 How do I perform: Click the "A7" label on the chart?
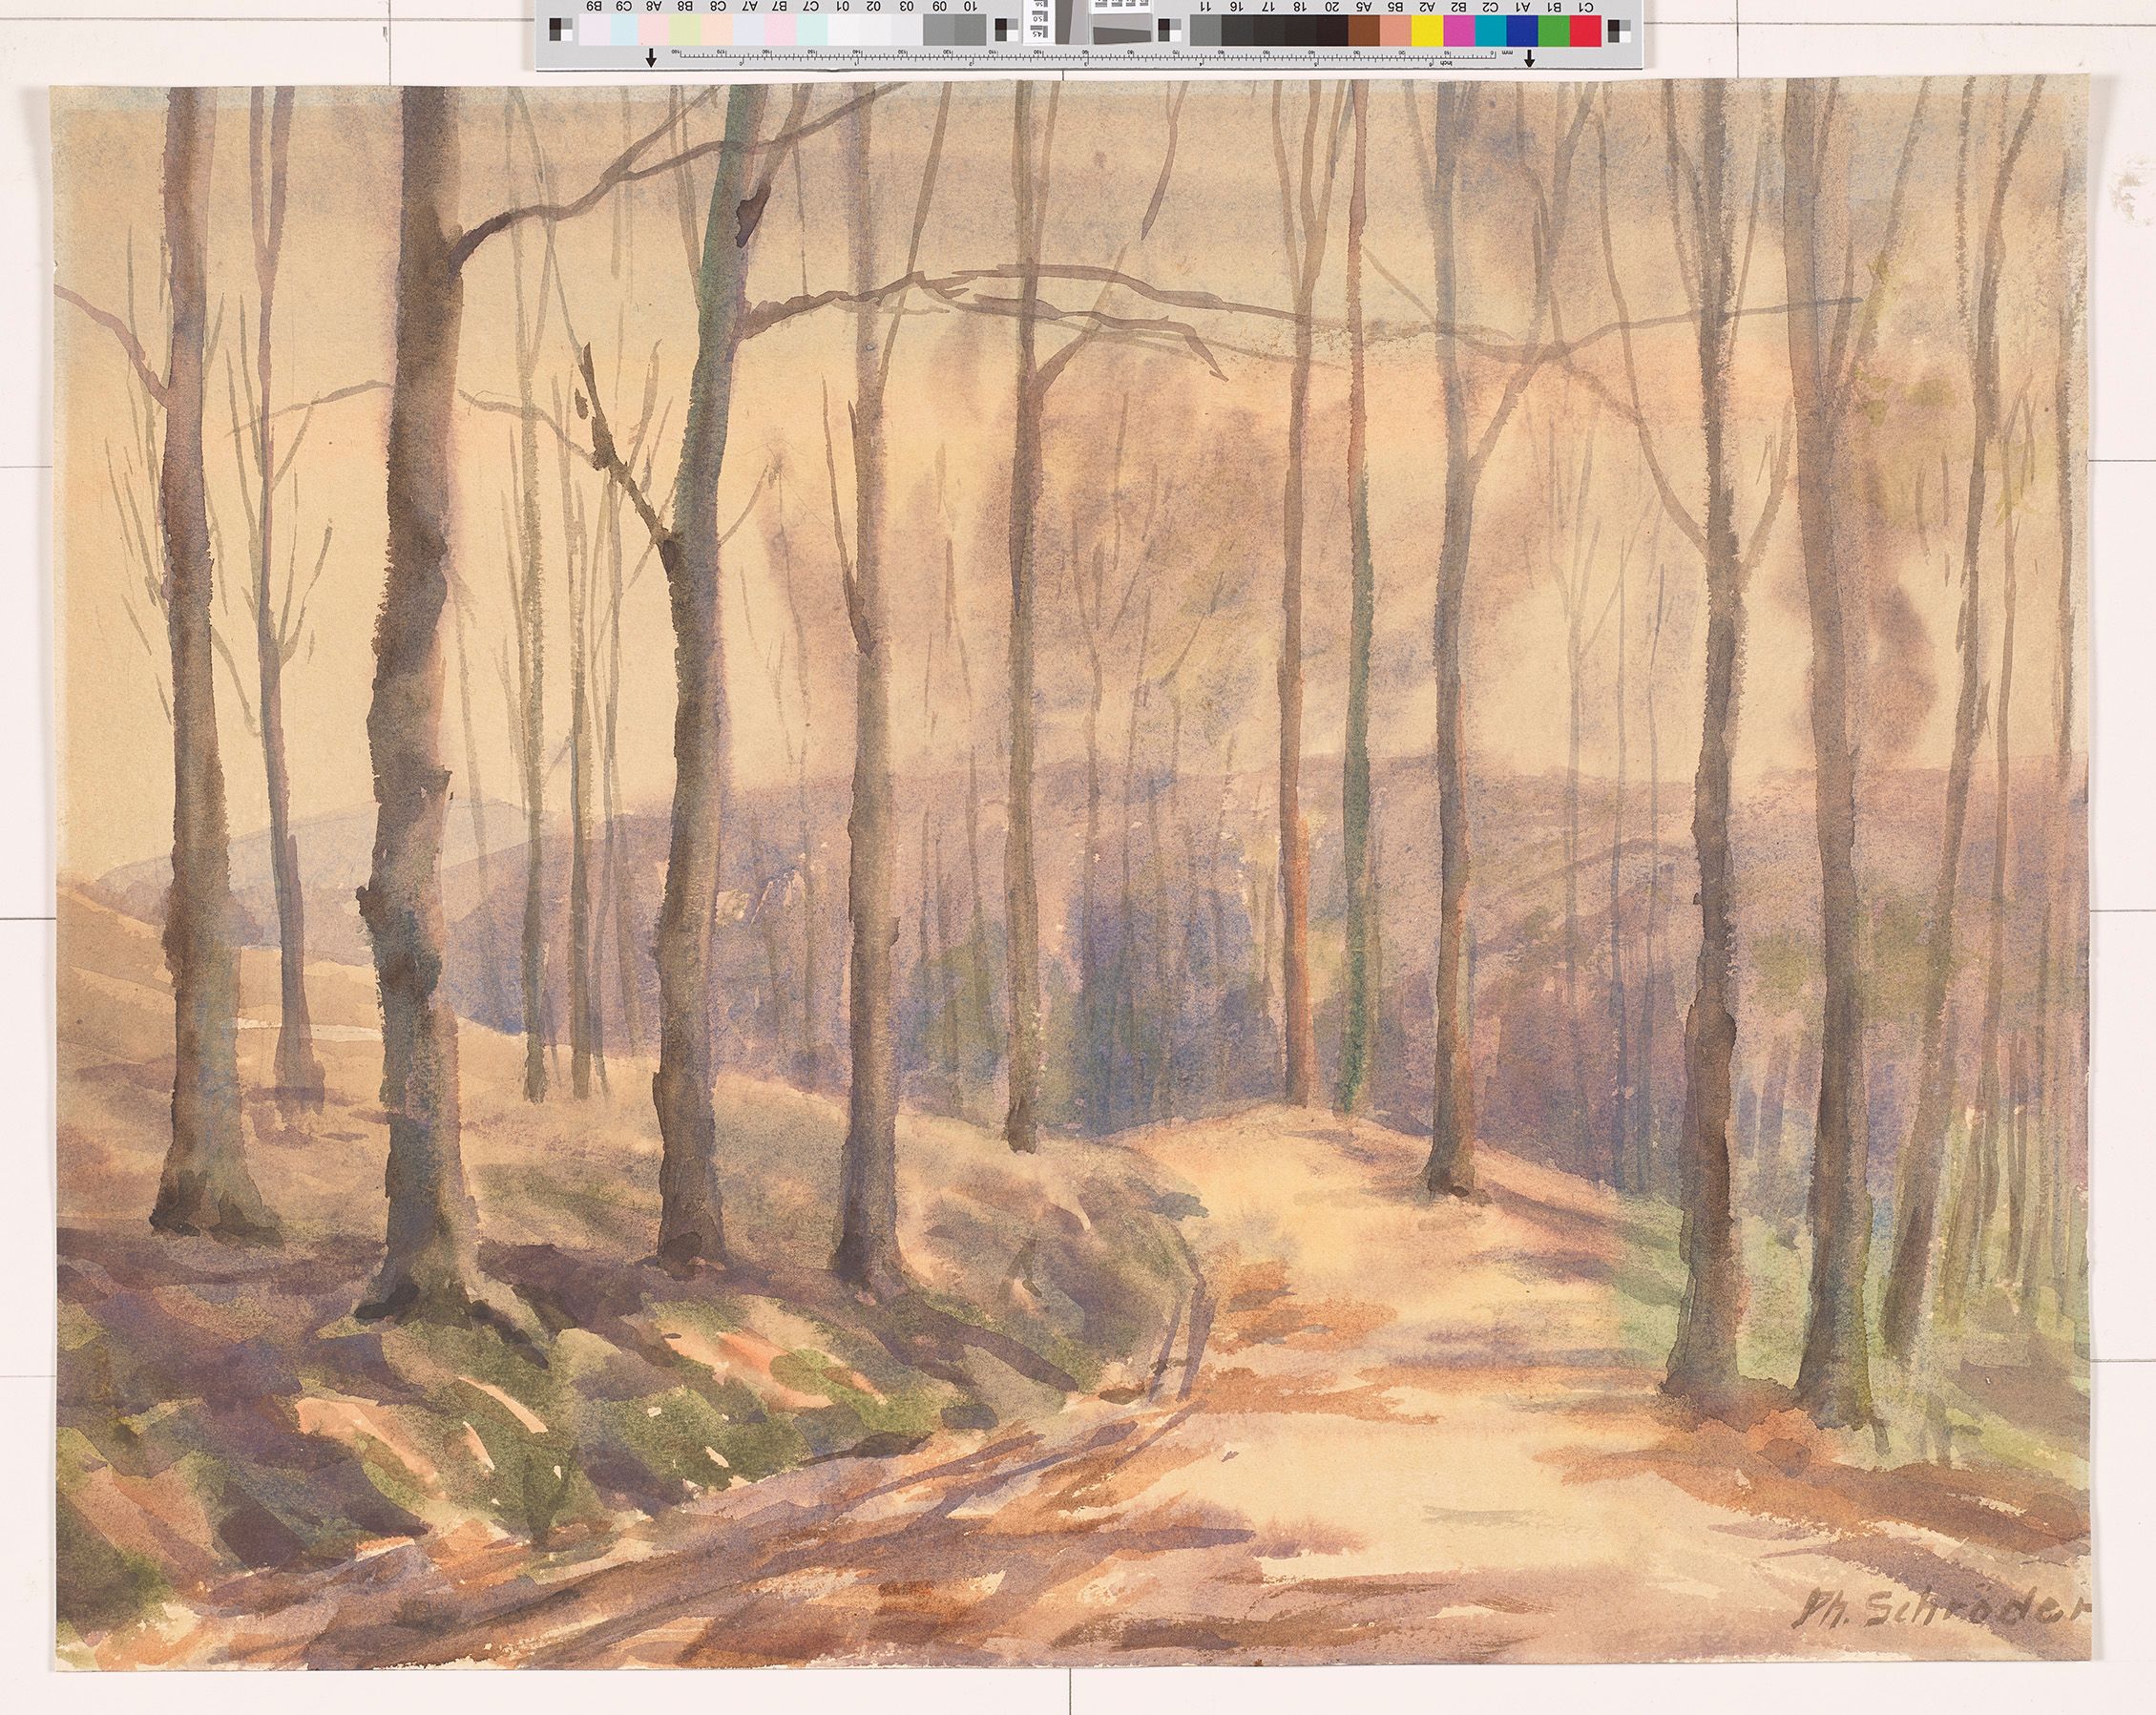(750, 7)
